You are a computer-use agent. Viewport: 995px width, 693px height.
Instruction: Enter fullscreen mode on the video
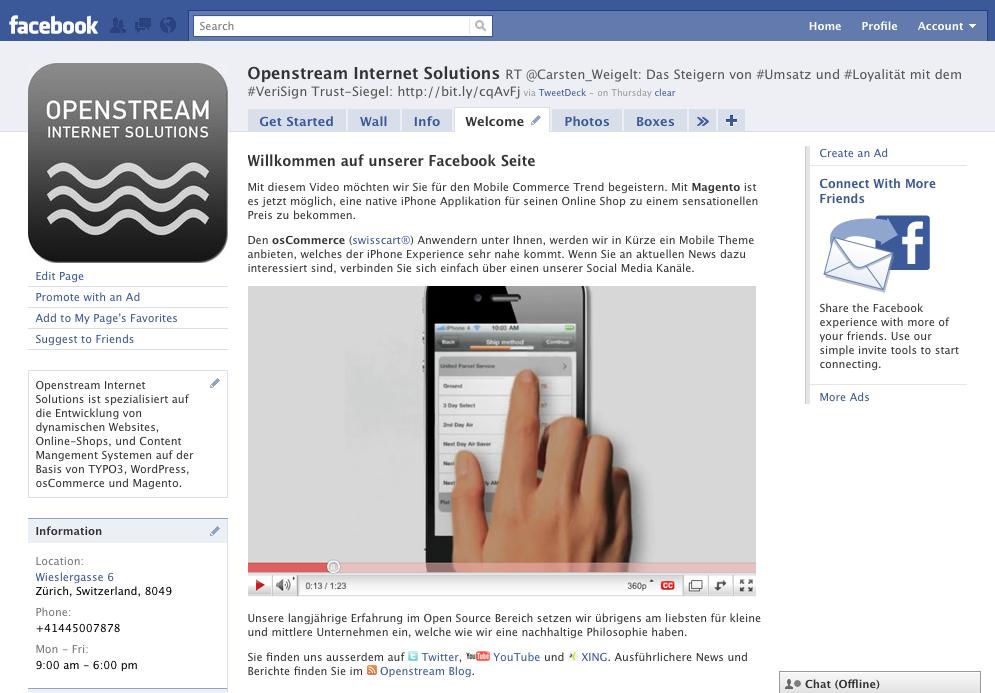(x=745, y=585)
